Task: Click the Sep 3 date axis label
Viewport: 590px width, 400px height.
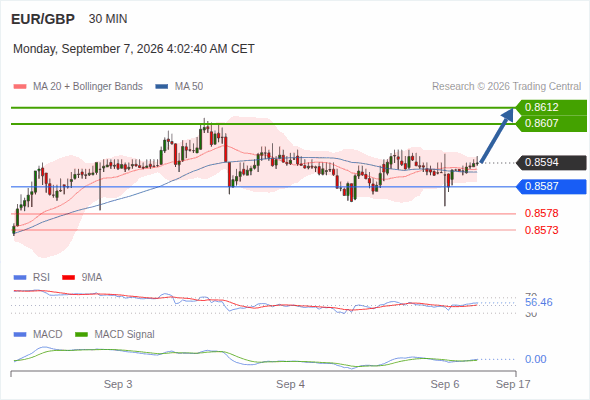Action: (x=118, y=384)
